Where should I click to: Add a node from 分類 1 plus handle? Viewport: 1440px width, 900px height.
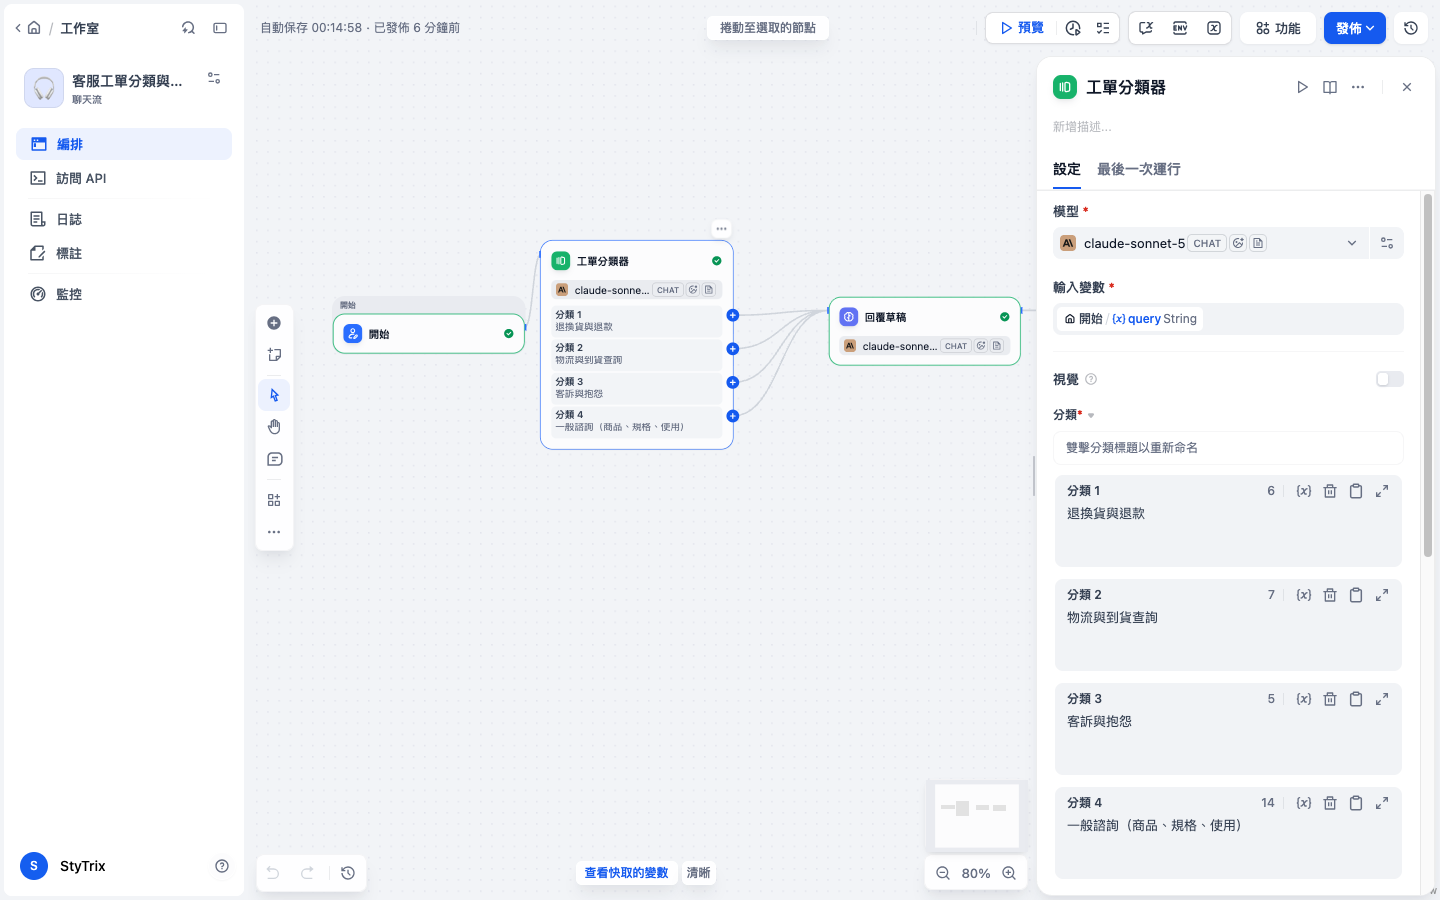coord(732,315)
